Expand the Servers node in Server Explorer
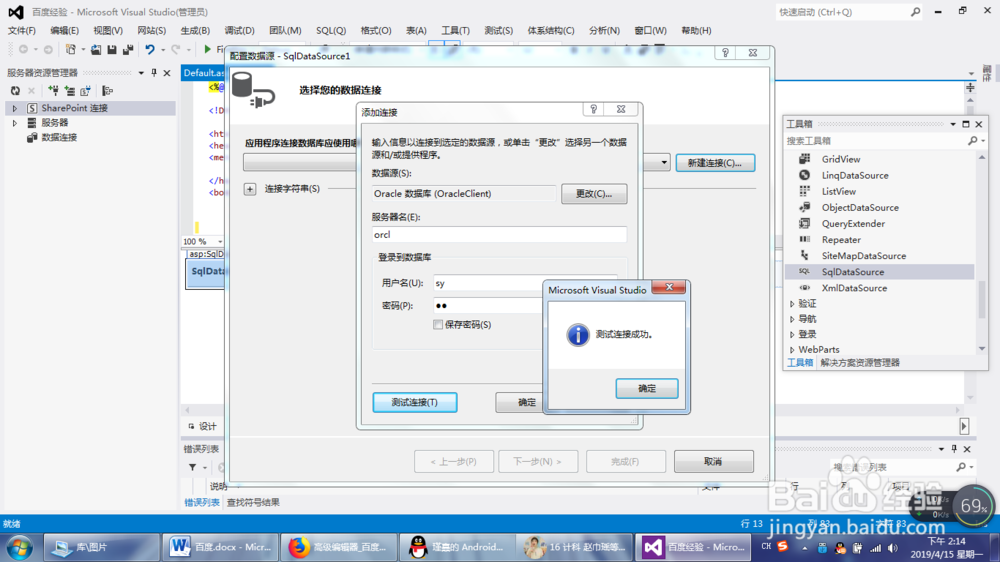 15,122
